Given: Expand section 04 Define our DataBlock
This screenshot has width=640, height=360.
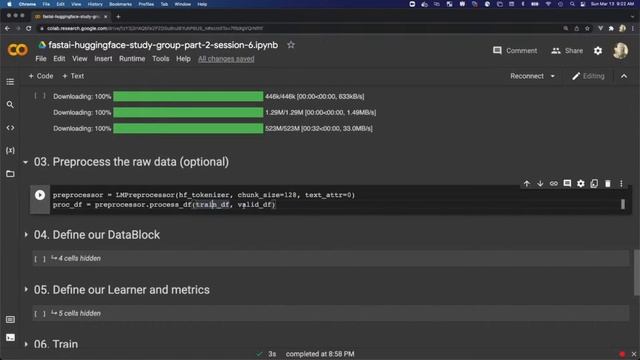Looking at the screenshot, I should tap(26, 235).
